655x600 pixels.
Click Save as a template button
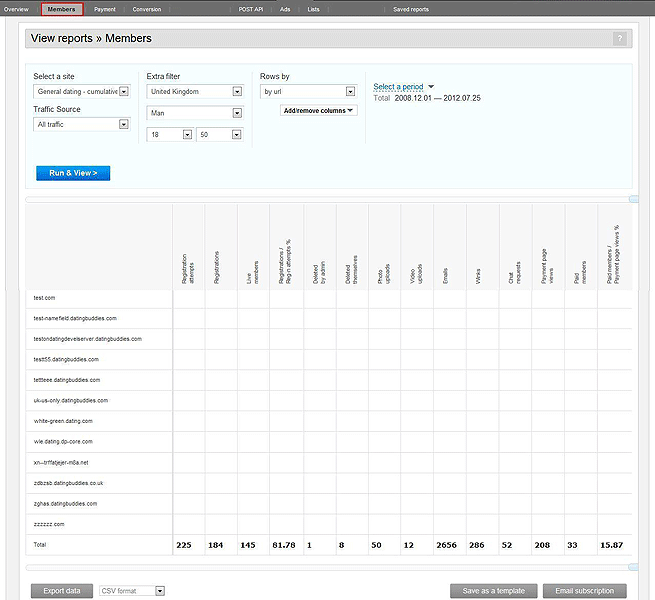pos(494,591)
